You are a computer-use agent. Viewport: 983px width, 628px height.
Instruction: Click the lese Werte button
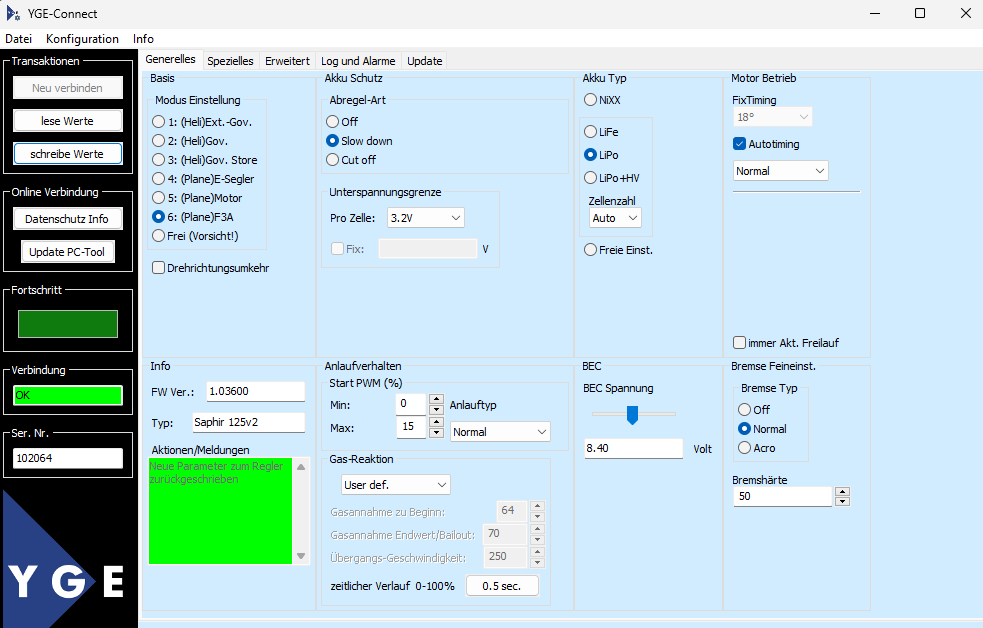(67, 121)
